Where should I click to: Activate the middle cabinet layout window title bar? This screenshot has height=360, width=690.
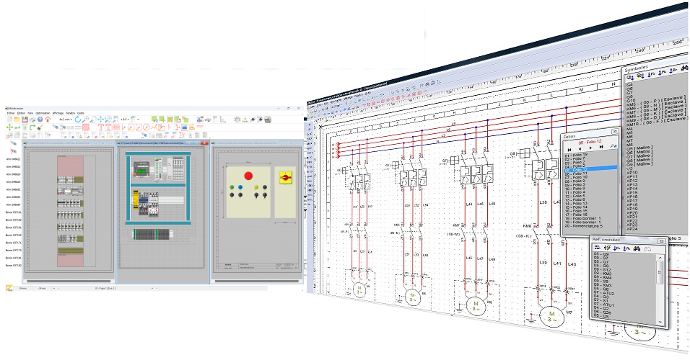click(162, 143)
